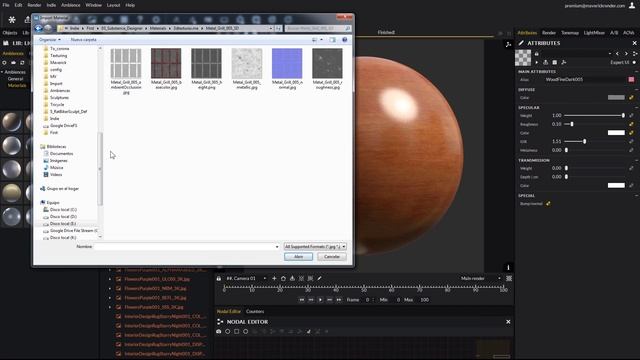Click the material preview checker thumbnail
640x360 pixels.
point(523,58)
